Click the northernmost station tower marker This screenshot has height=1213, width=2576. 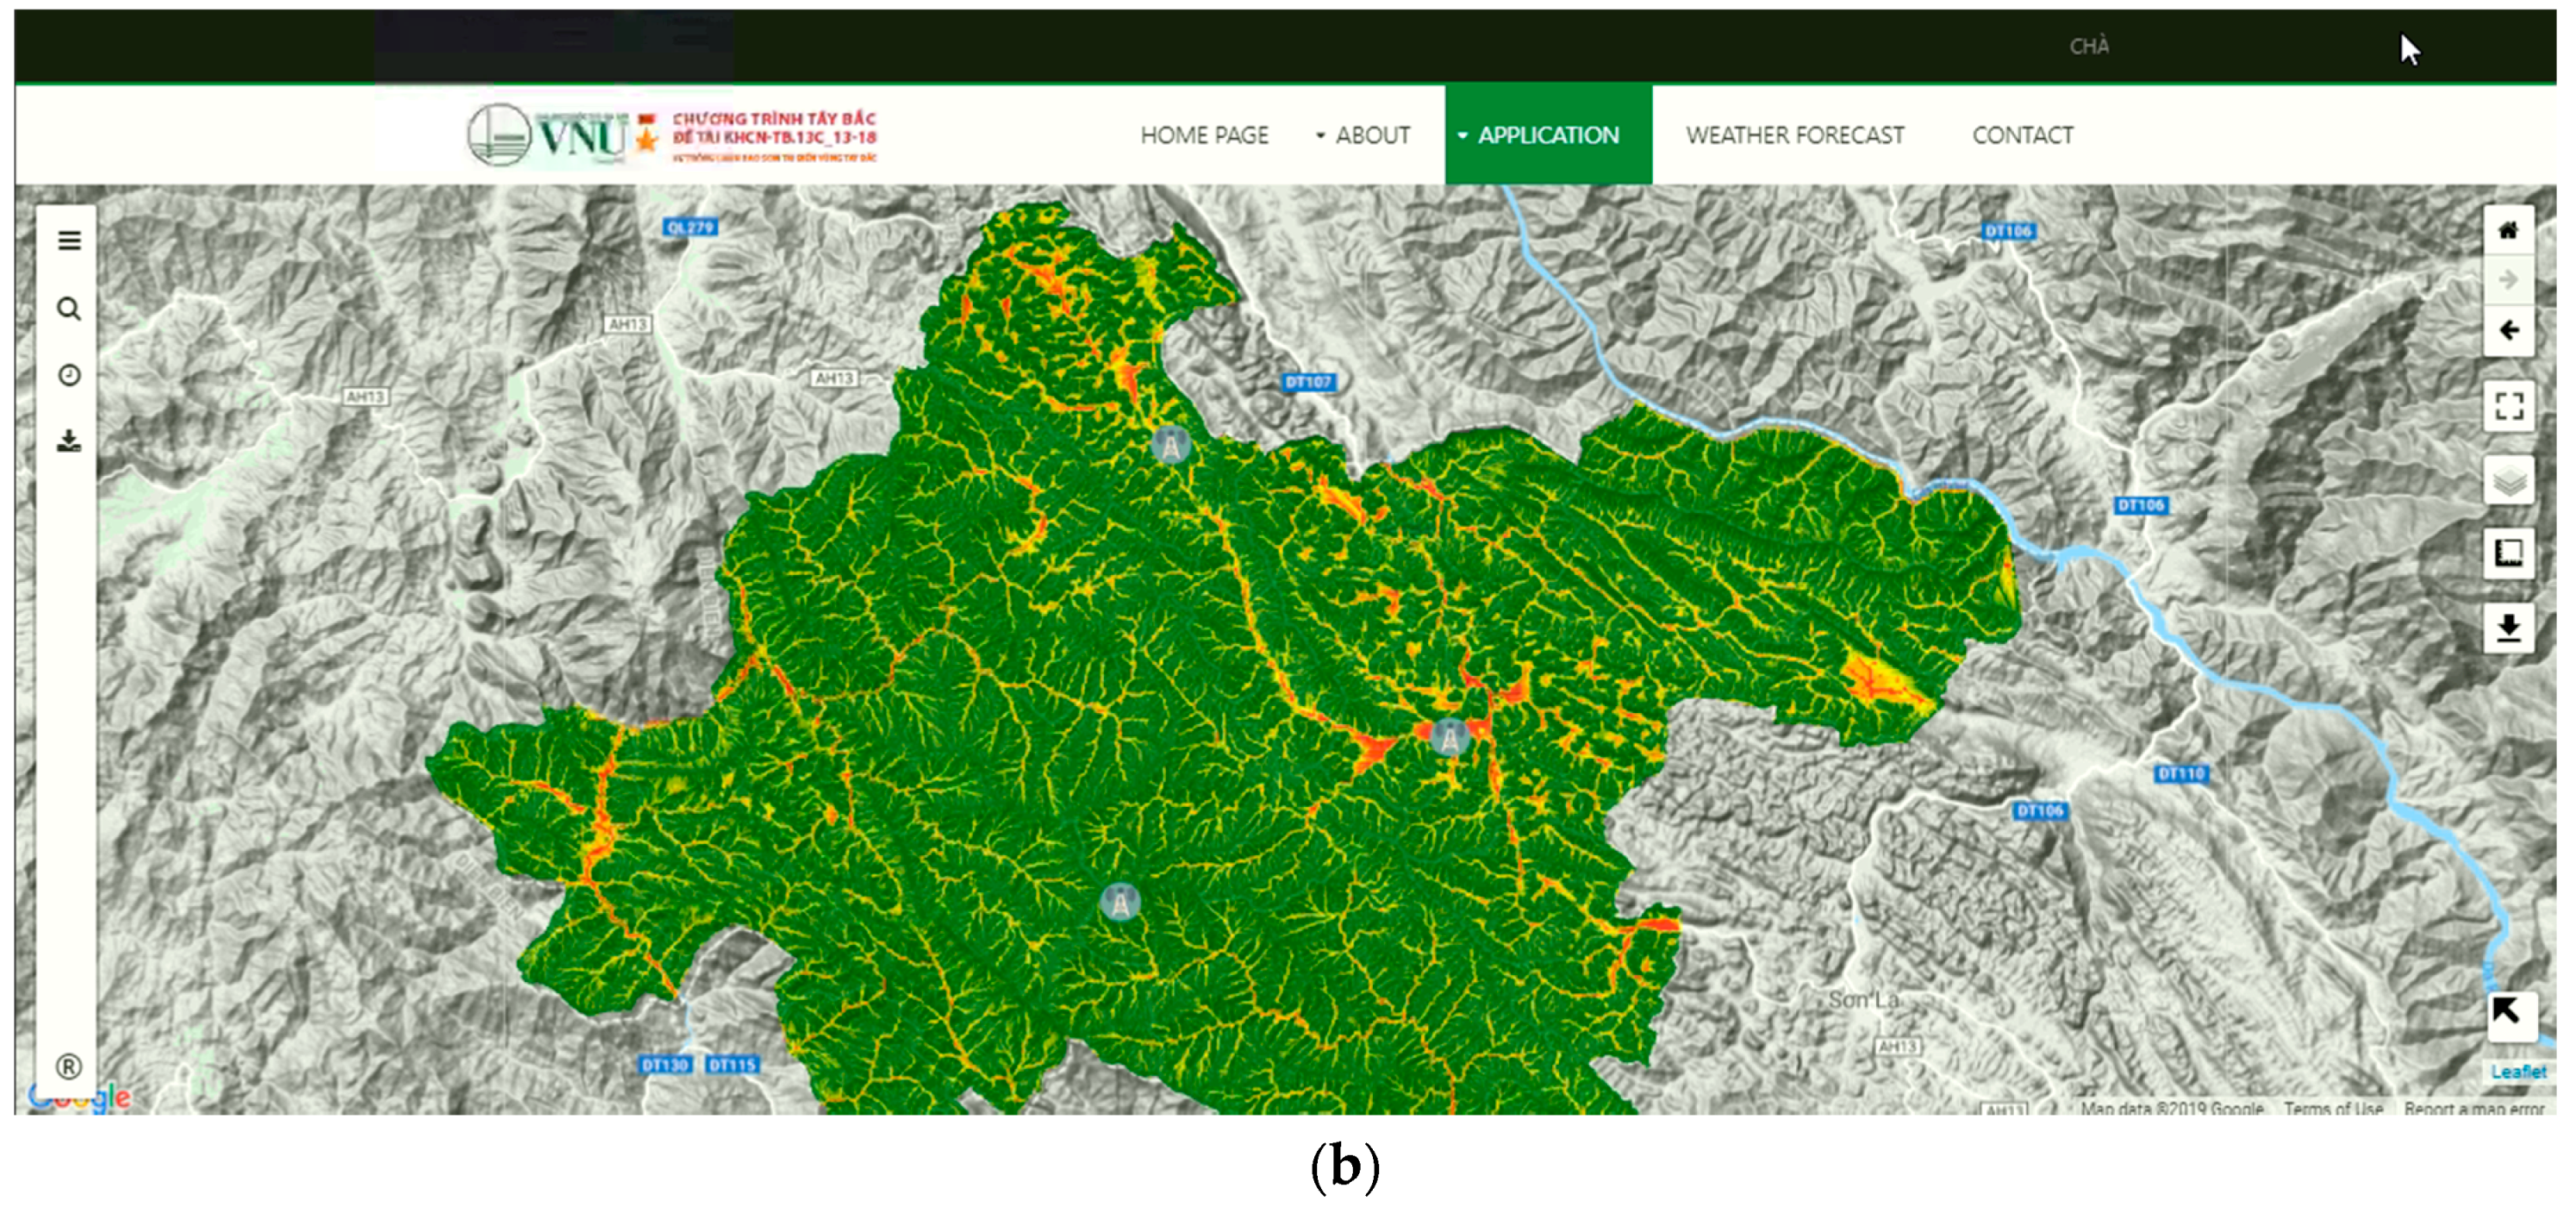(x=1170, y=444)
